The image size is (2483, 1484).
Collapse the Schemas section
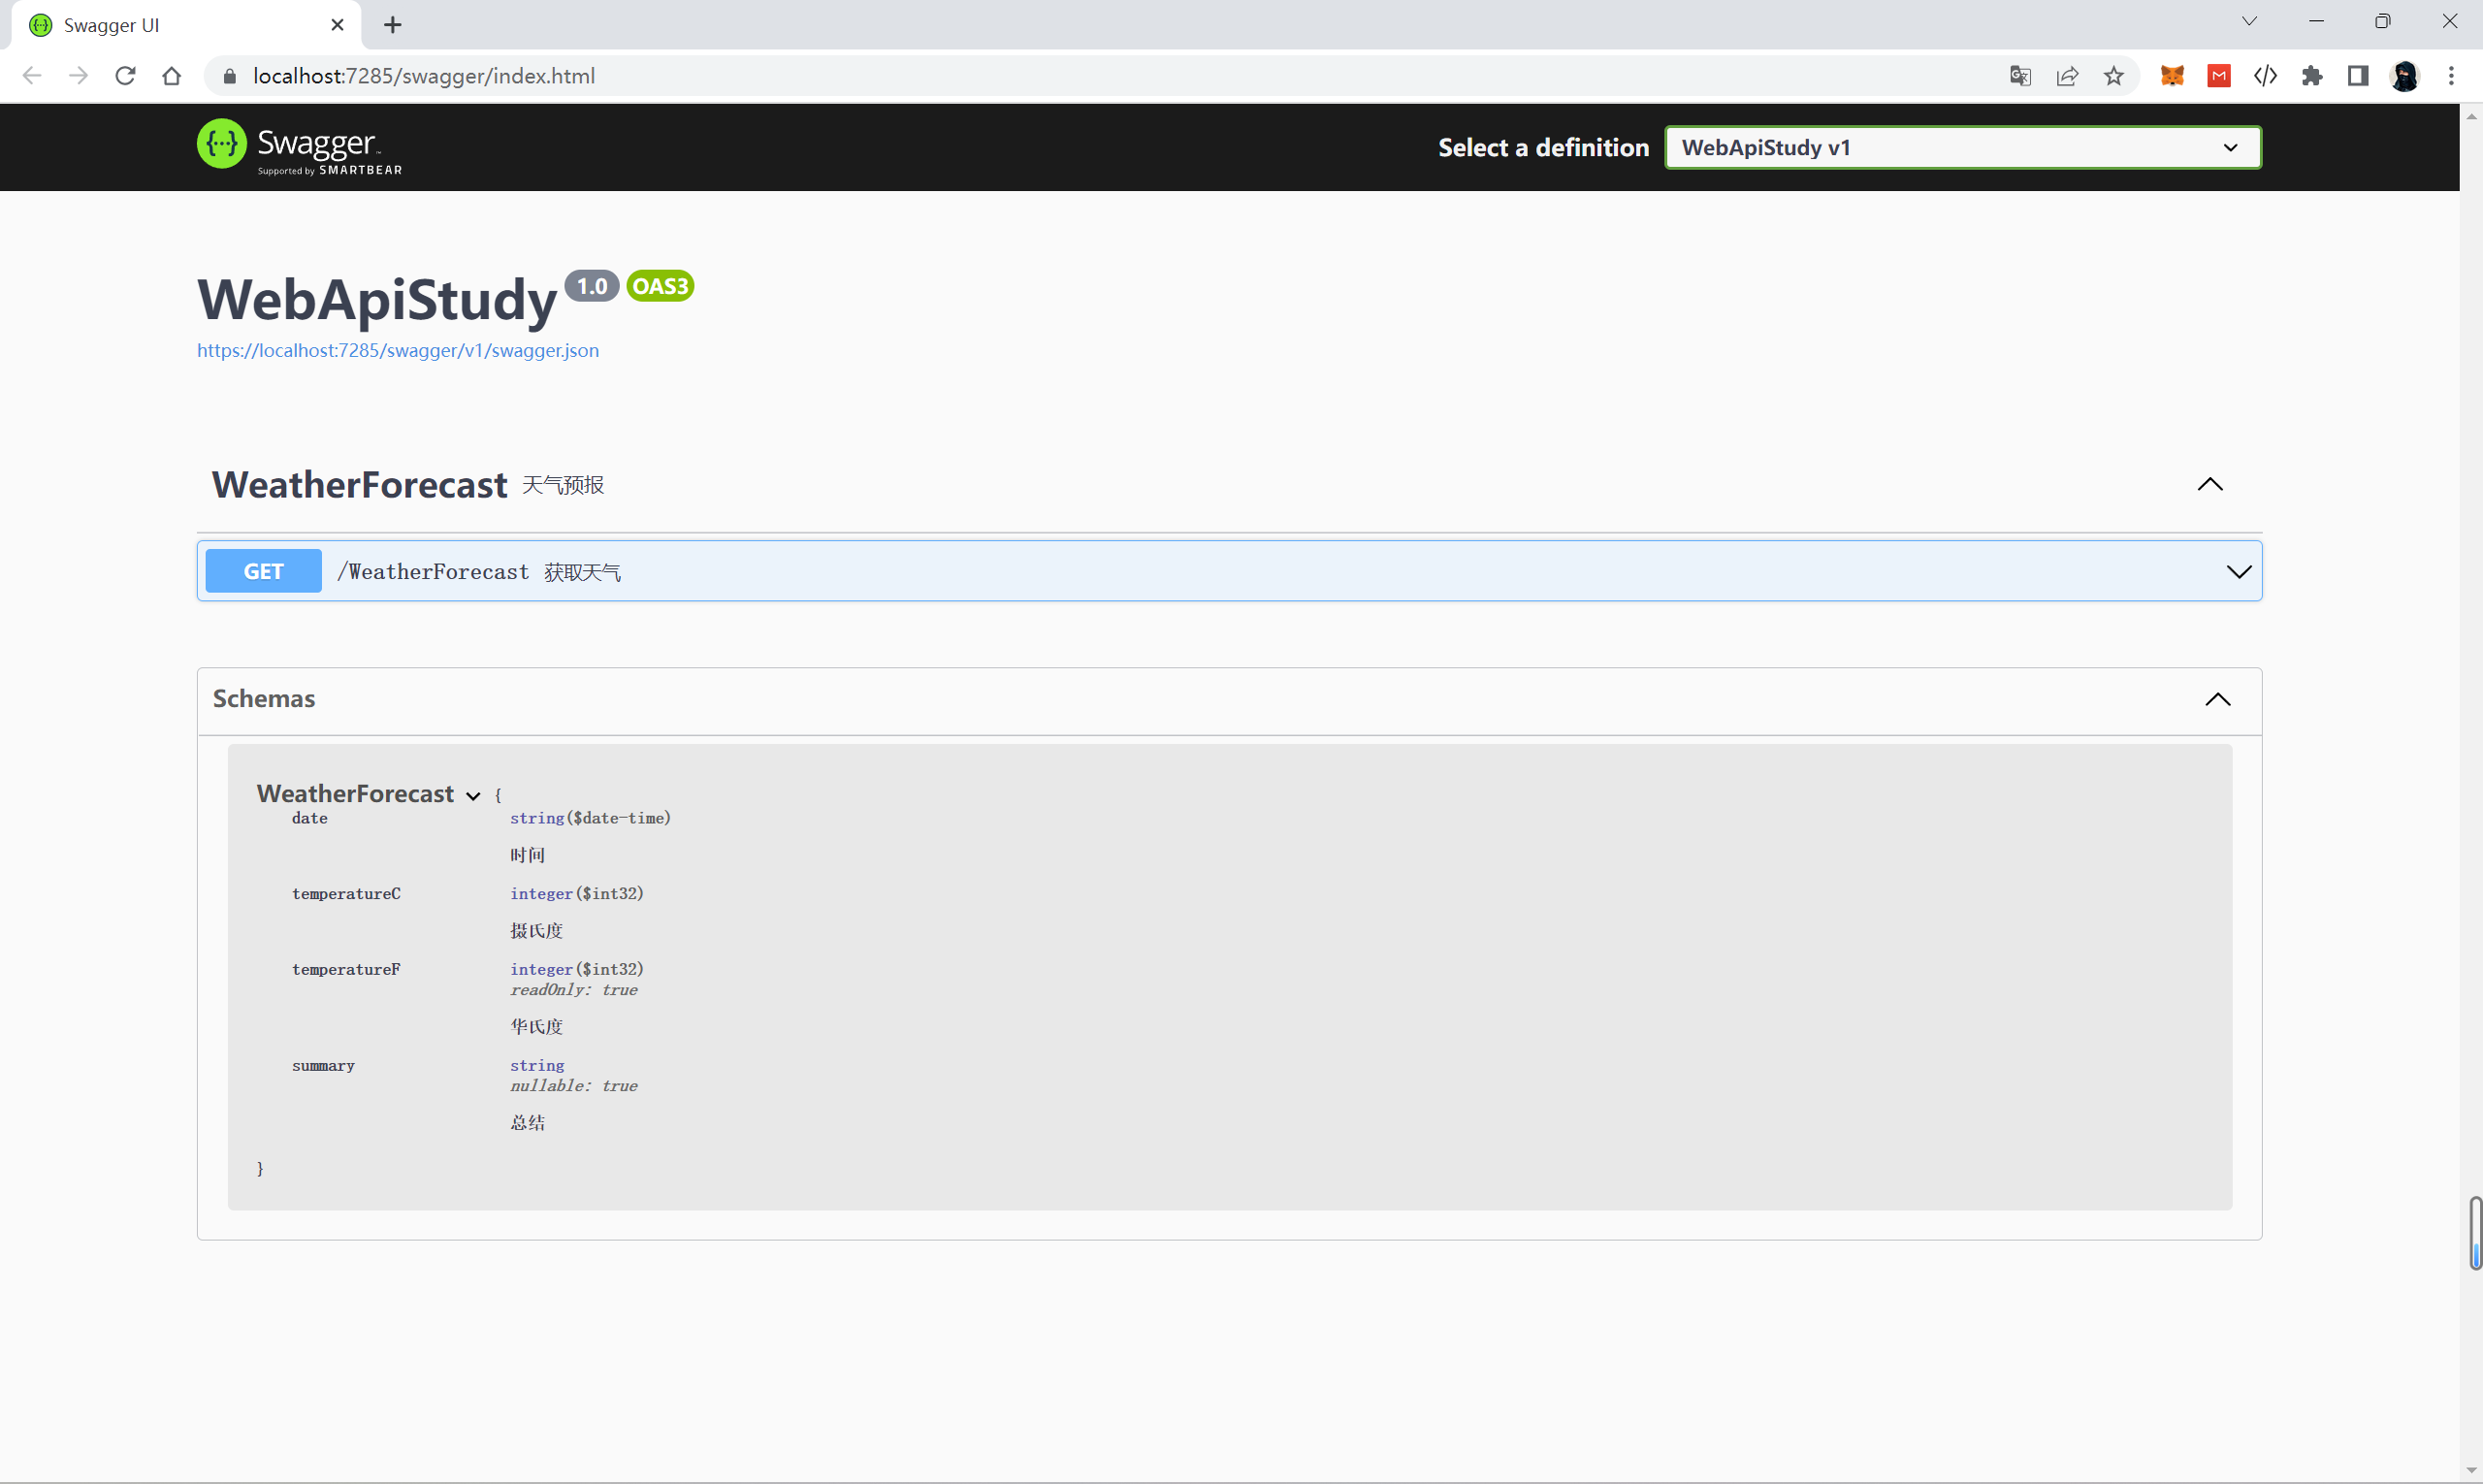[x=2217, y=699]
